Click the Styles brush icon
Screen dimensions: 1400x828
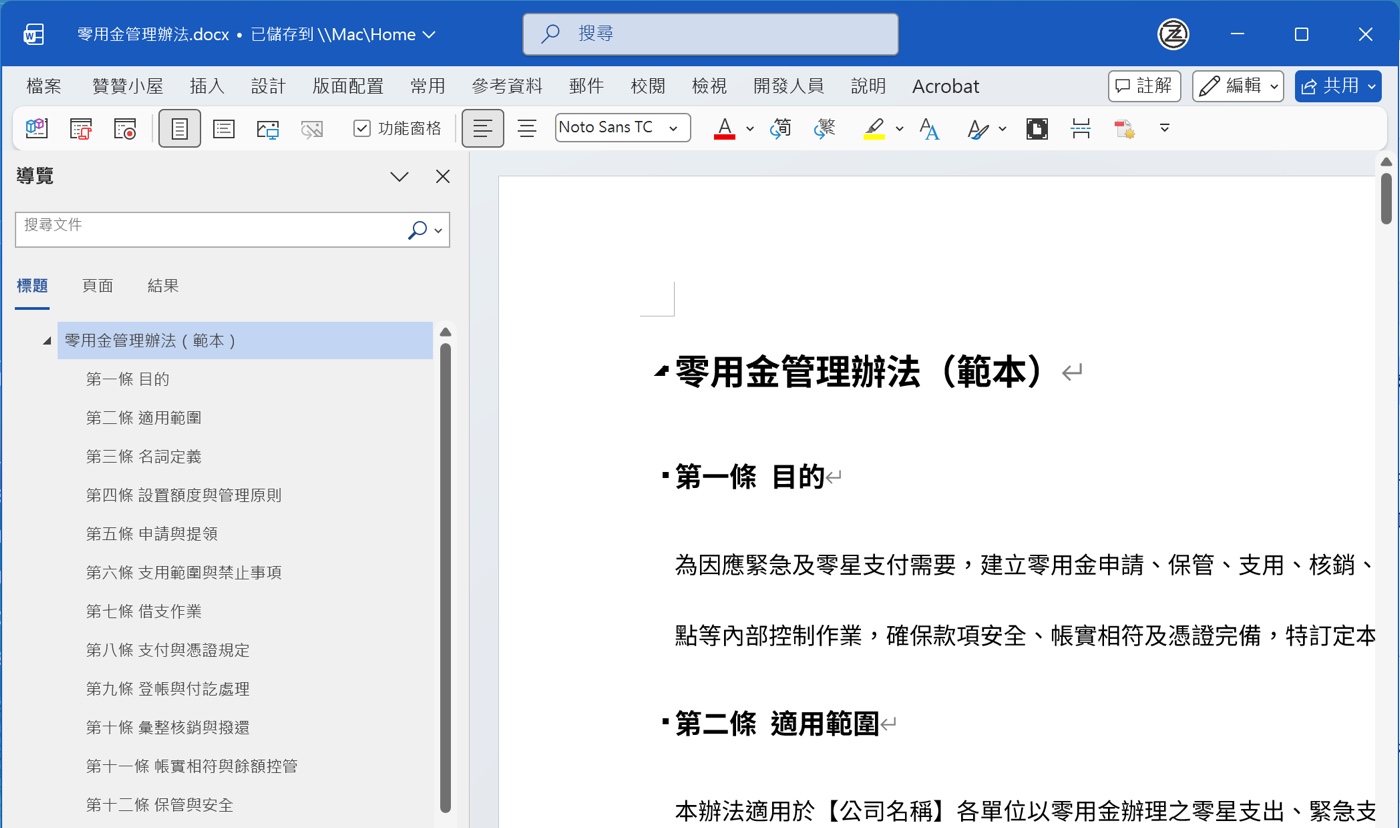pyautogui.click(x=978, y=128)
